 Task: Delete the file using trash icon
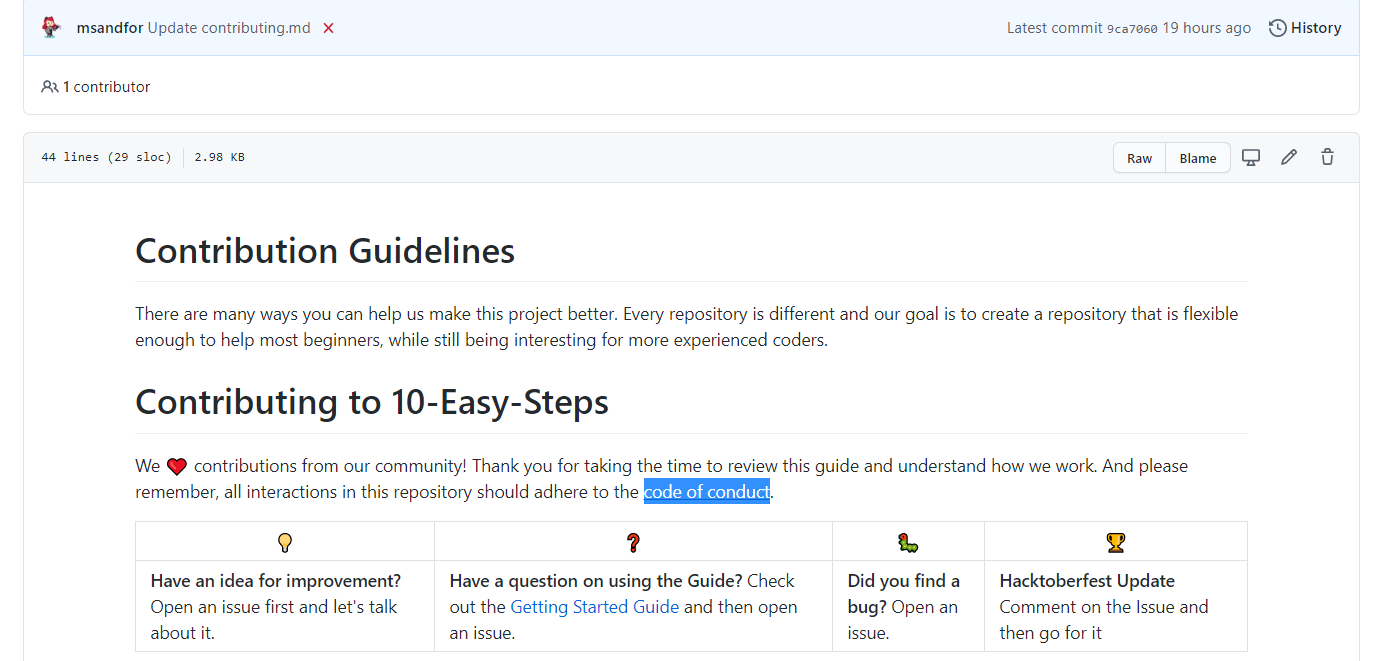point(1327,157)
